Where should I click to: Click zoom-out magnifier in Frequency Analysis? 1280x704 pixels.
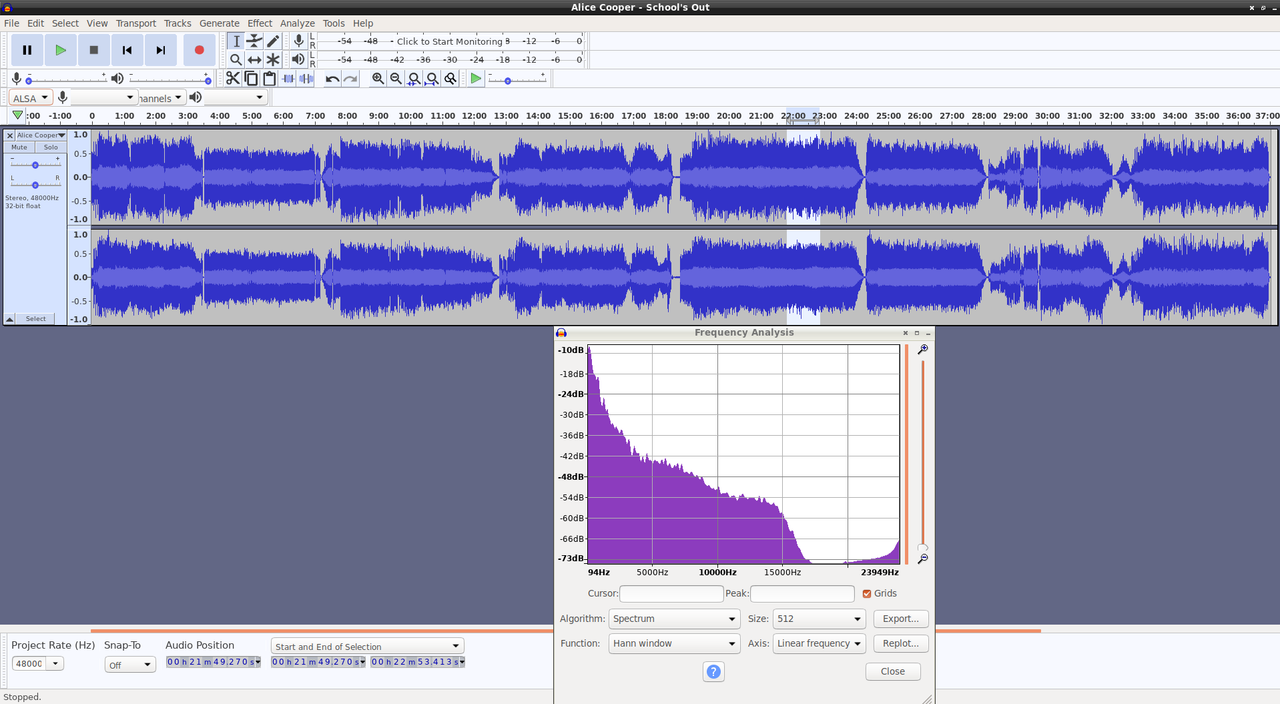click(x=923, y=559)
